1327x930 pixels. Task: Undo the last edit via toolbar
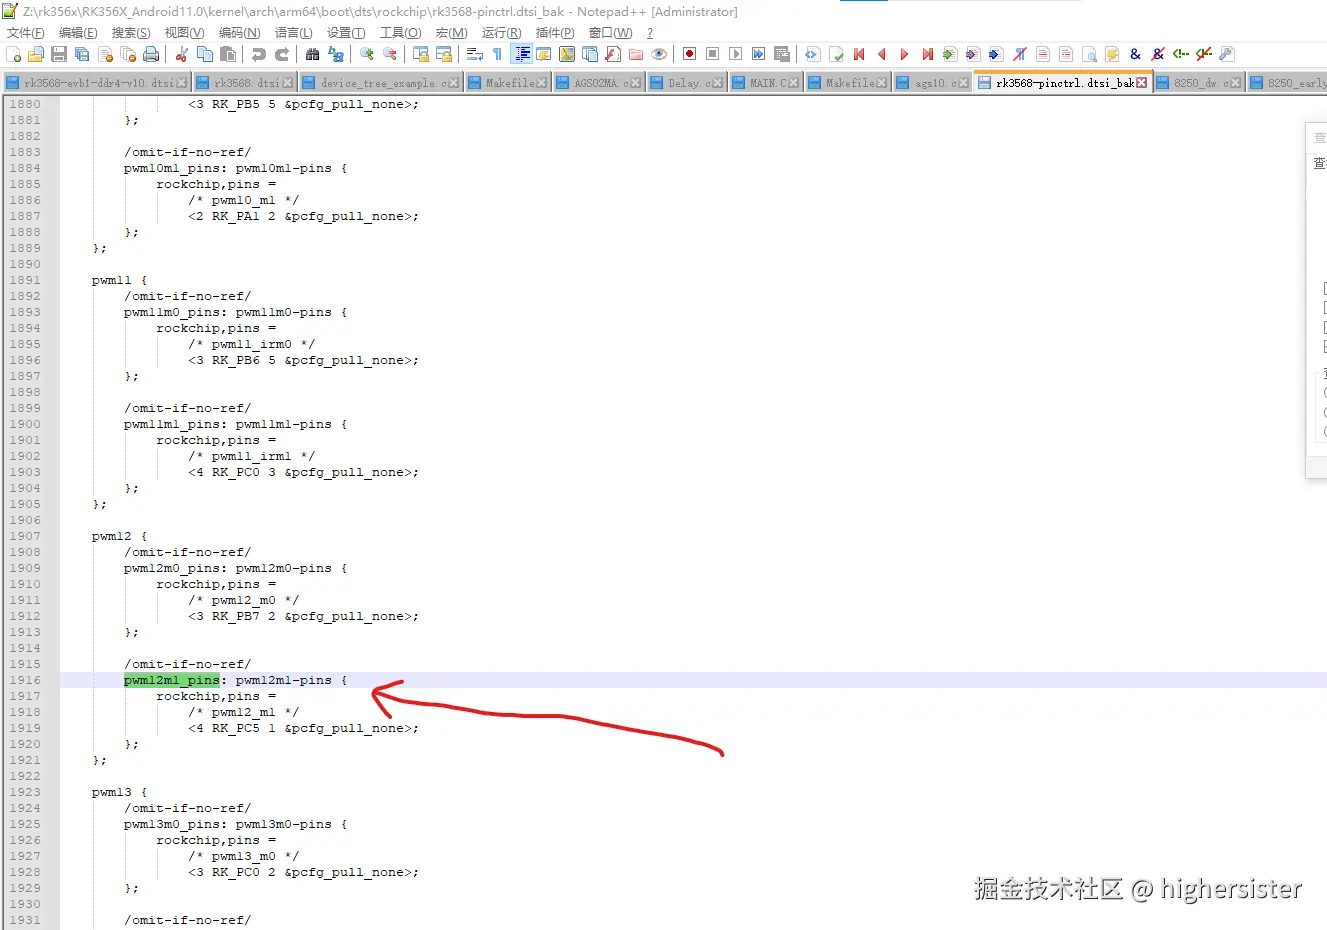coord(259,54)
